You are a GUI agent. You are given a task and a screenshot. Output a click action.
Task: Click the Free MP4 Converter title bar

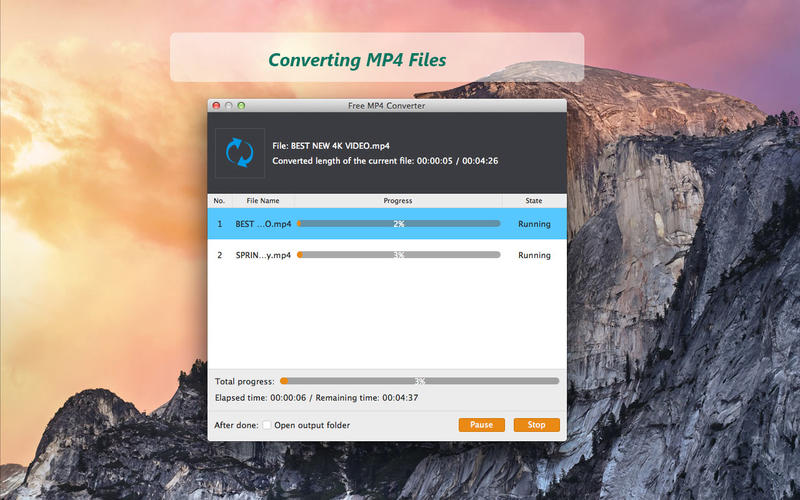tap(387, 106)
